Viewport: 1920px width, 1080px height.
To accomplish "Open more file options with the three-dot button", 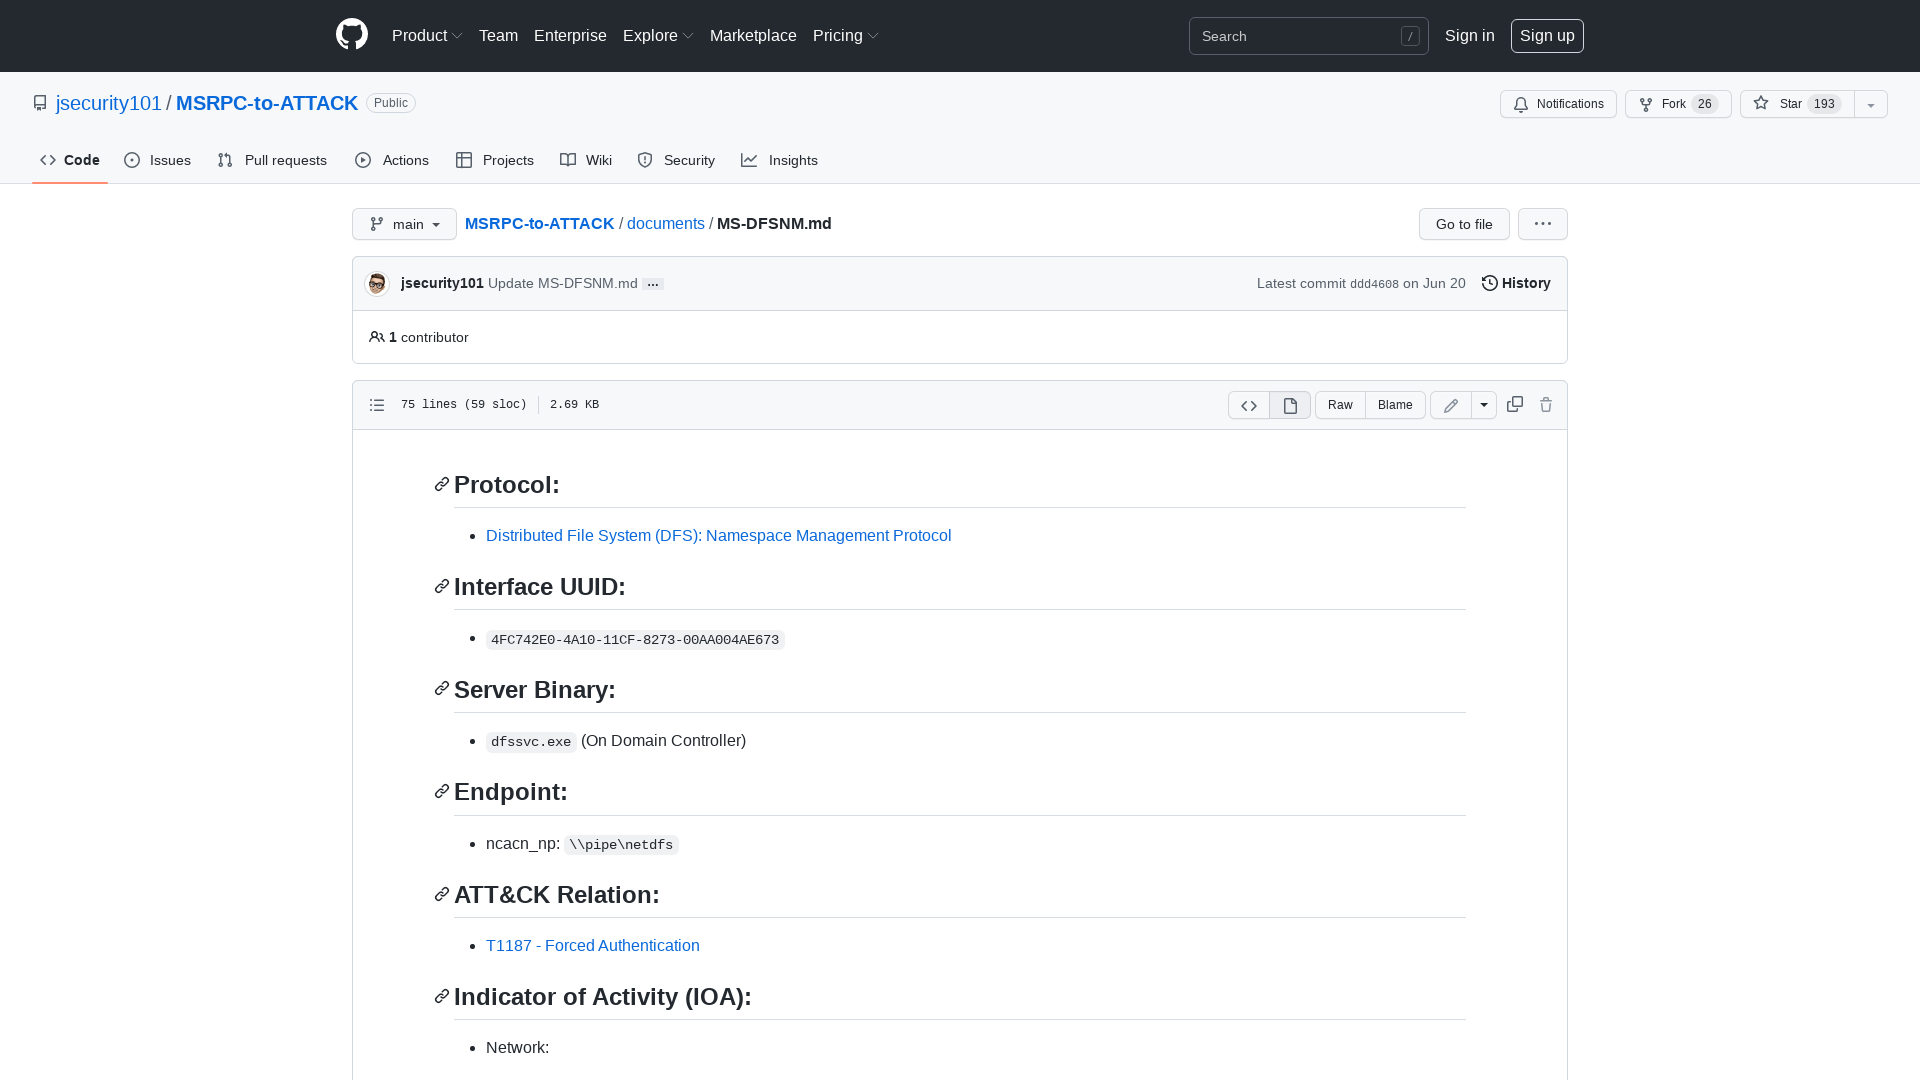I will pos(1542,224).
